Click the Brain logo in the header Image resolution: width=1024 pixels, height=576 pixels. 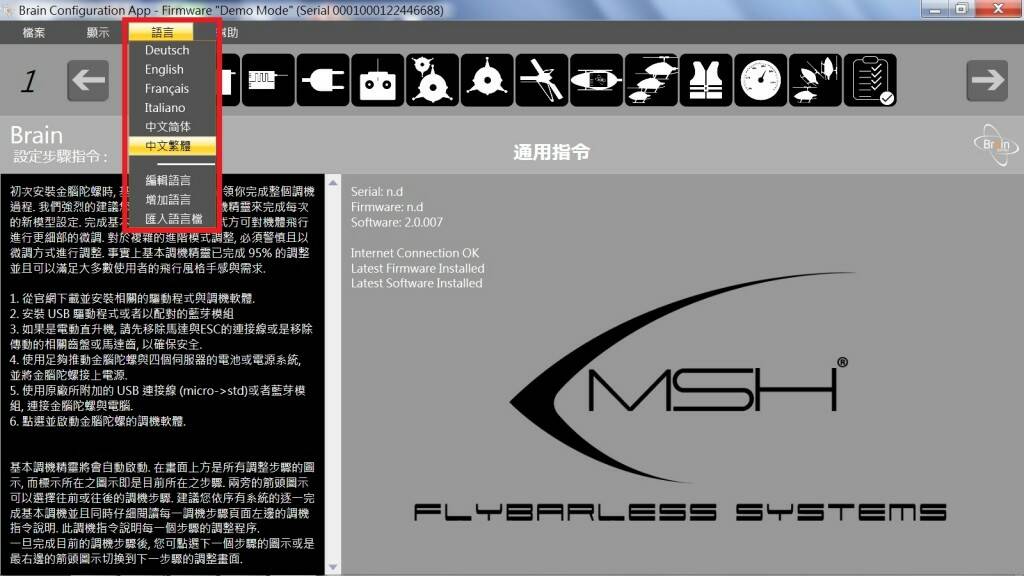click(996, 144)
